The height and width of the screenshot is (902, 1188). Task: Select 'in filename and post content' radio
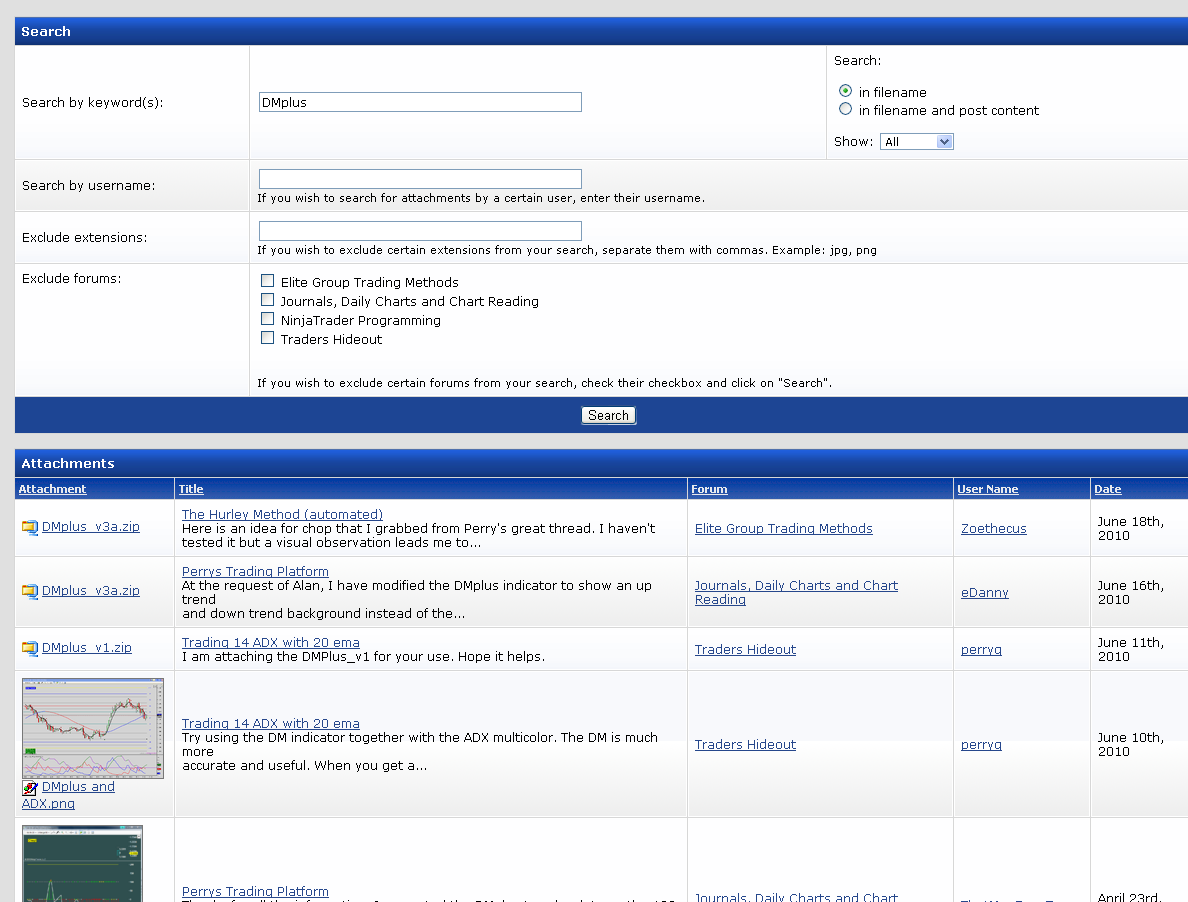click(x=846, y=109)
